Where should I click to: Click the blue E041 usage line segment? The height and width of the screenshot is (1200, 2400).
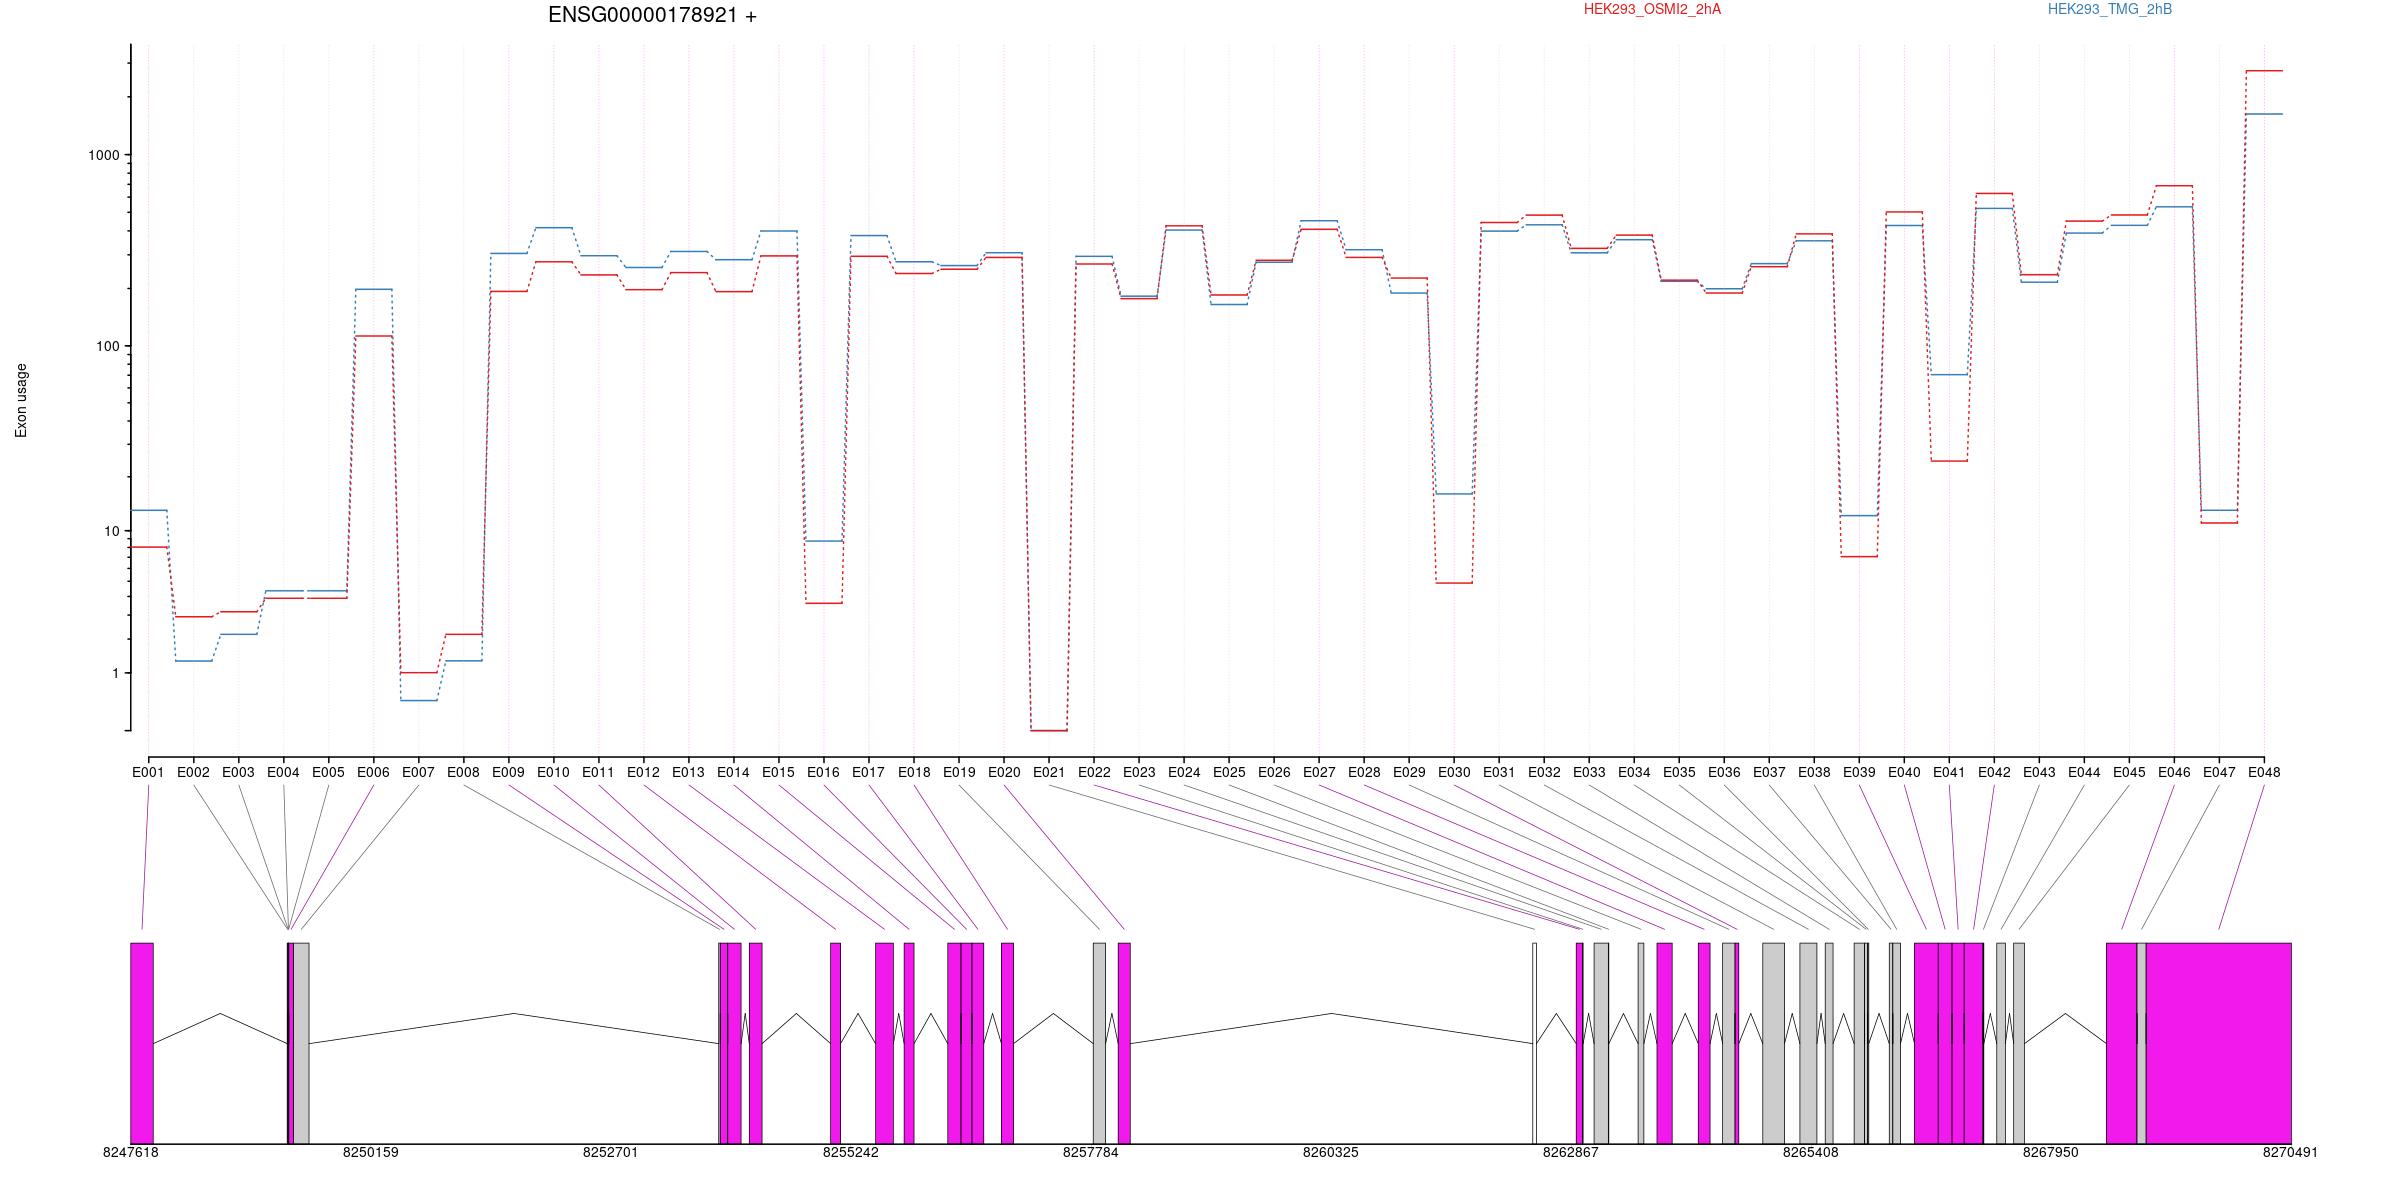click(x=1949, y=374)
